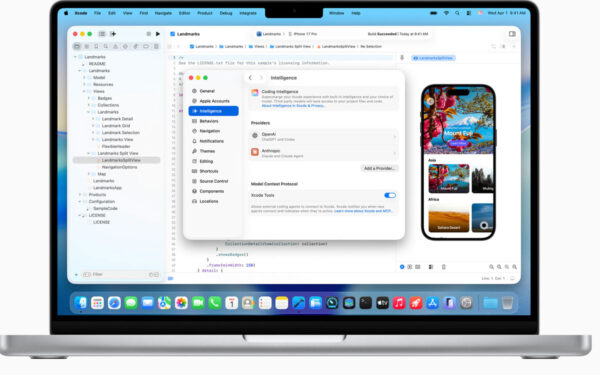Expand the Map folder

(x=89, y=174)
